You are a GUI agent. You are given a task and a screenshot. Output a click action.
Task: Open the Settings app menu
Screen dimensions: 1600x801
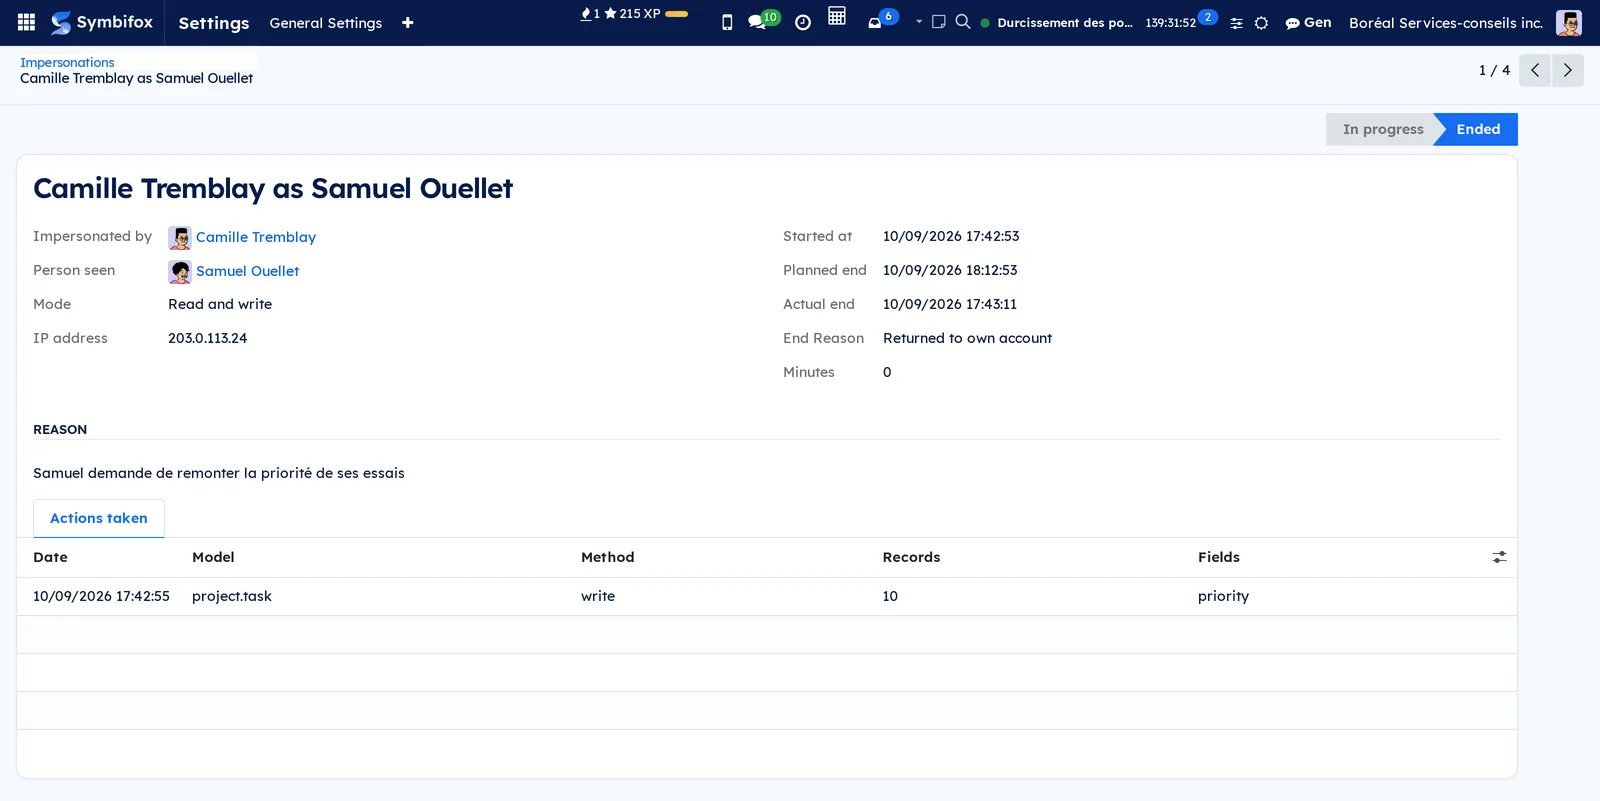214,23
